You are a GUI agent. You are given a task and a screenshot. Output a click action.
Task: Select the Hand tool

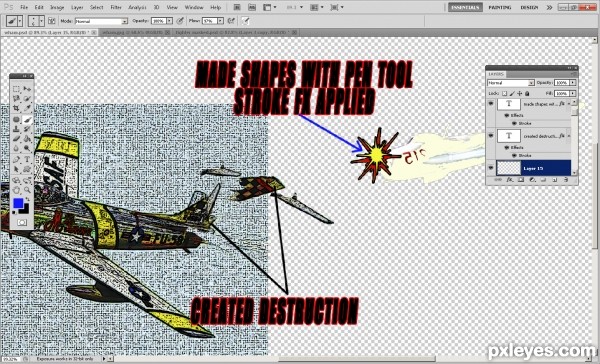click(x=16, y=189)
